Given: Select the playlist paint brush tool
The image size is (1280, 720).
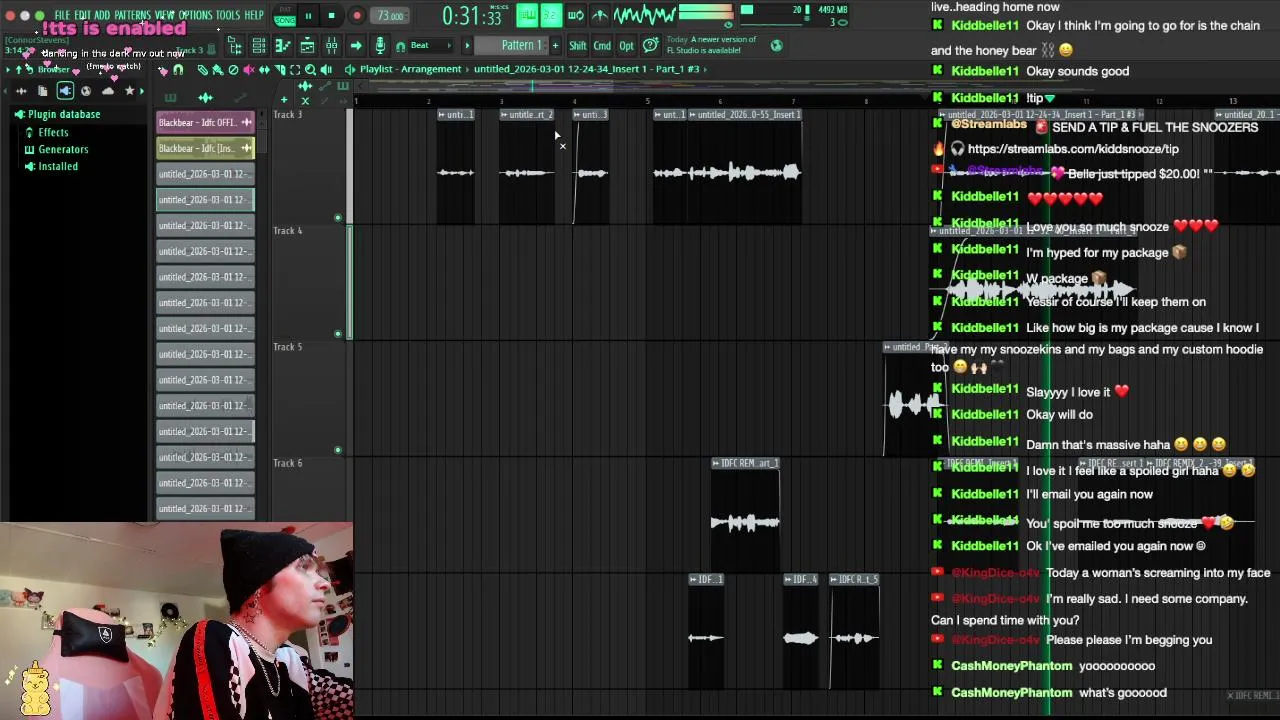Looking at the screenshot, I should [x=218, y=70].
